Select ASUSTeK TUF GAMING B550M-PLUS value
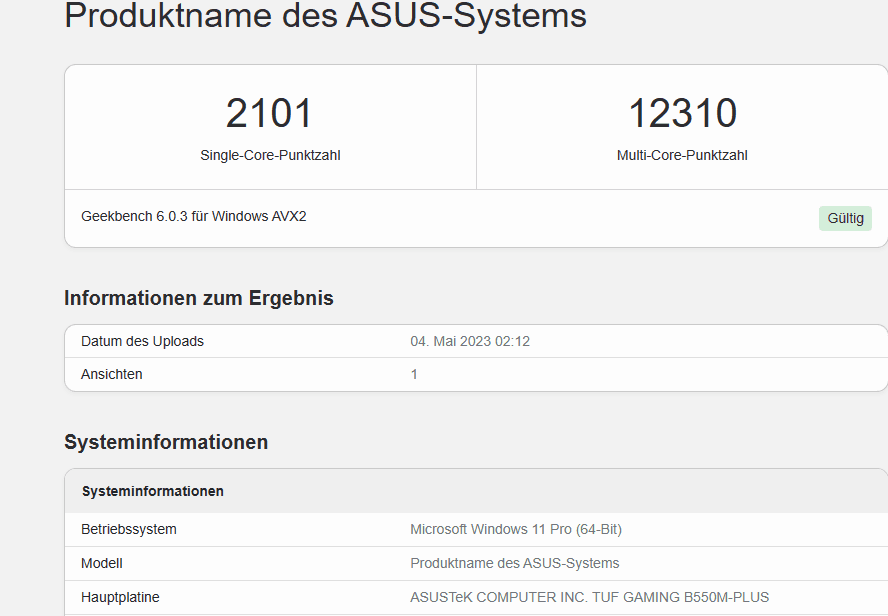This screenshot has width=888, height=616. (x=590, y=597)
